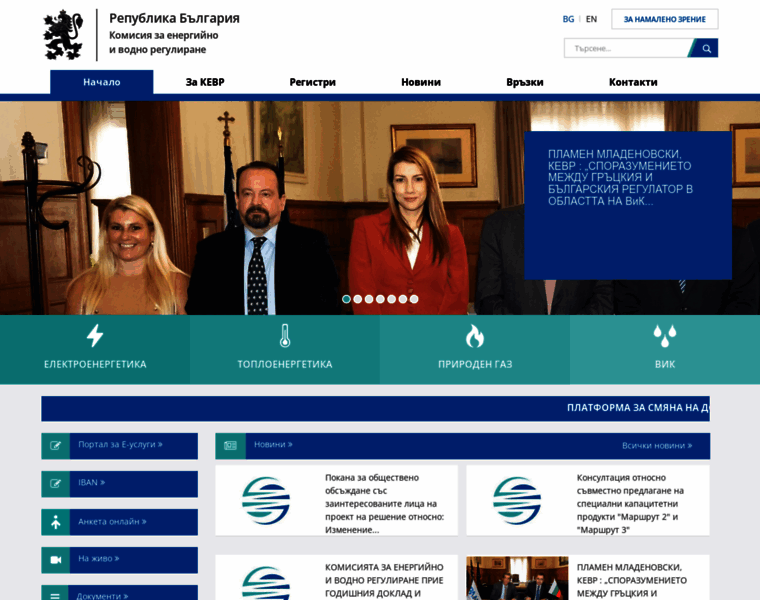The image size is (760, 600).
Task: Open news Комисията за енергийно и водно регулиране
Action: point(384,580)
